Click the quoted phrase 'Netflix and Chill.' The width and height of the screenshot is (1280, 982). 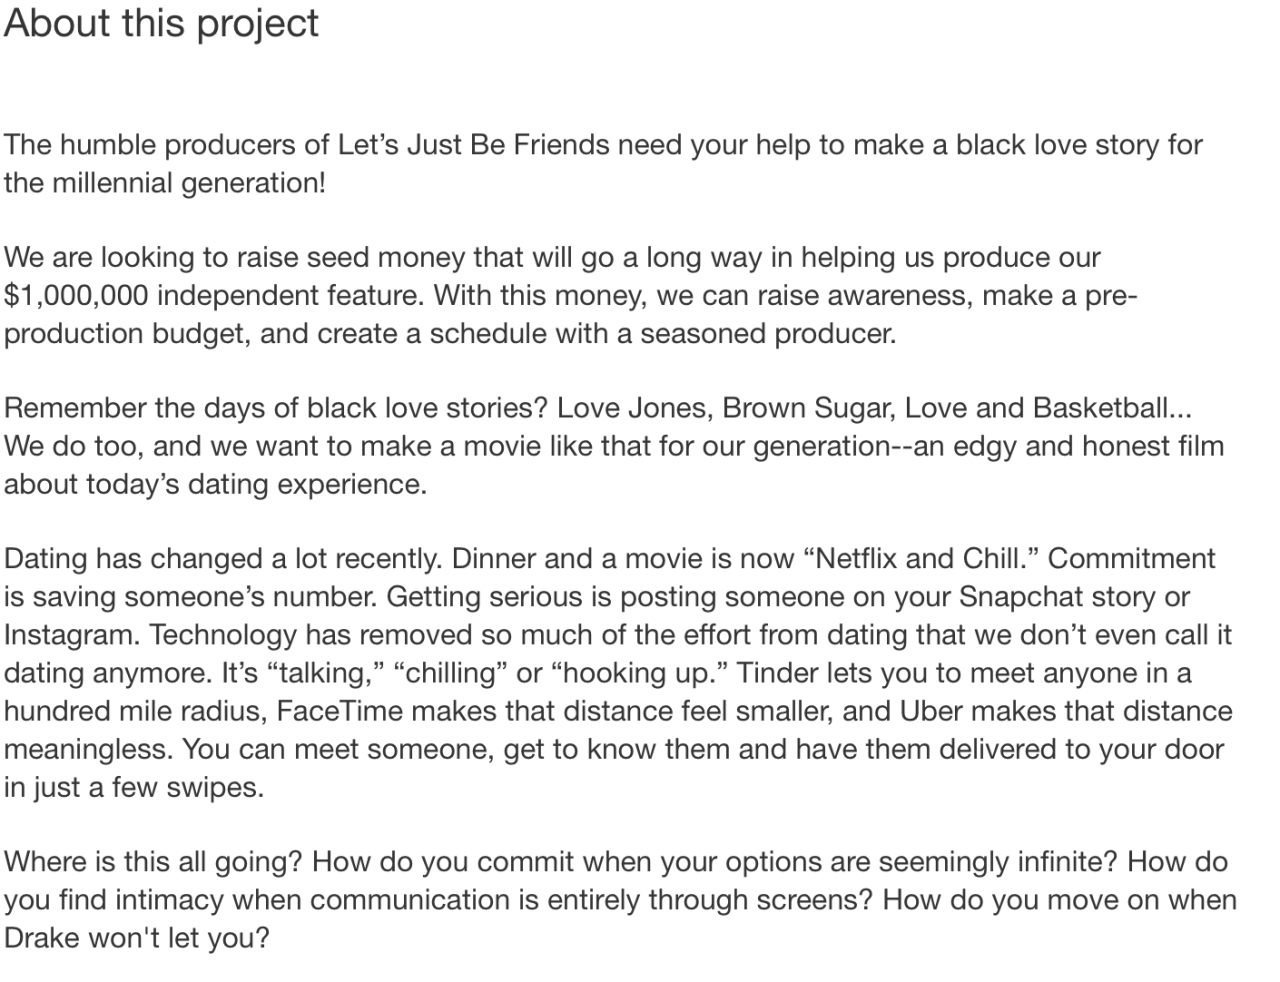pyautogui.click(x=921, y=559)
